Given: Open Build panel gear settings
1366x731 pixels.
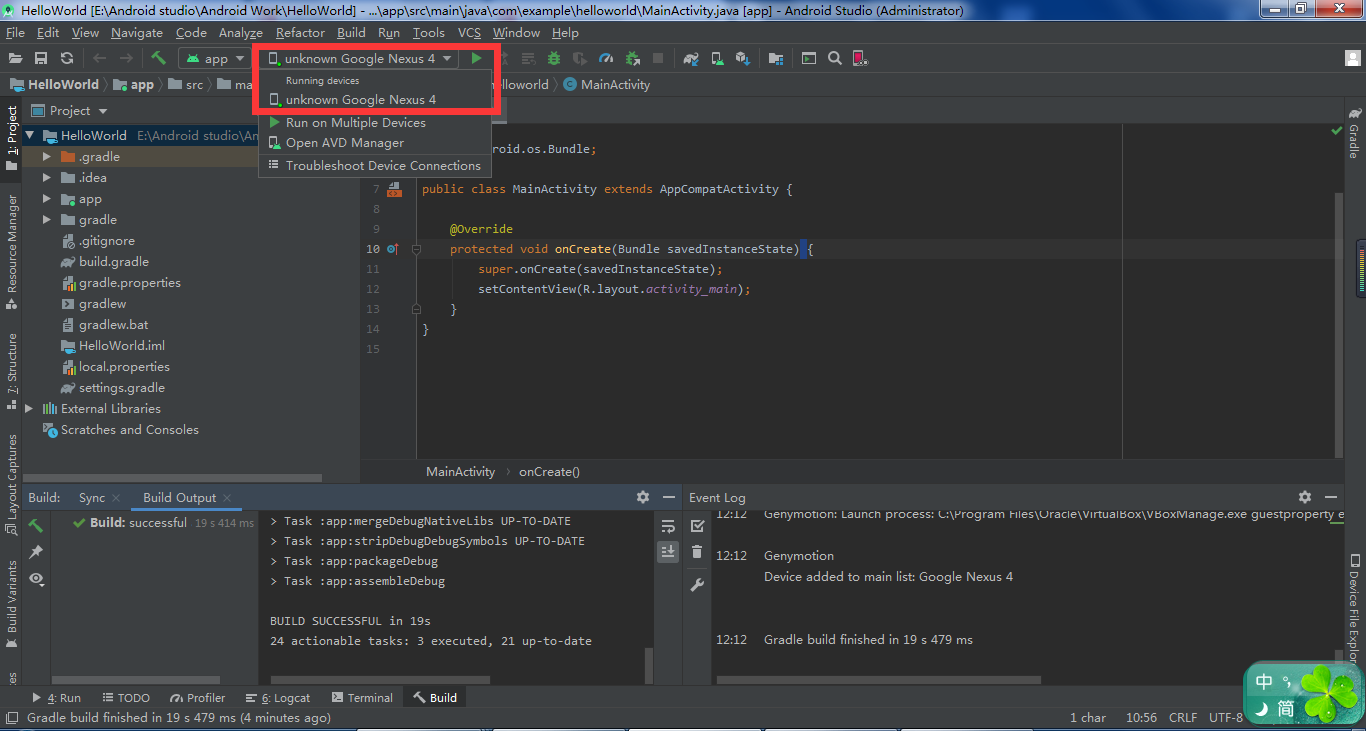Looking at the screenshot, I should (643, 497).
